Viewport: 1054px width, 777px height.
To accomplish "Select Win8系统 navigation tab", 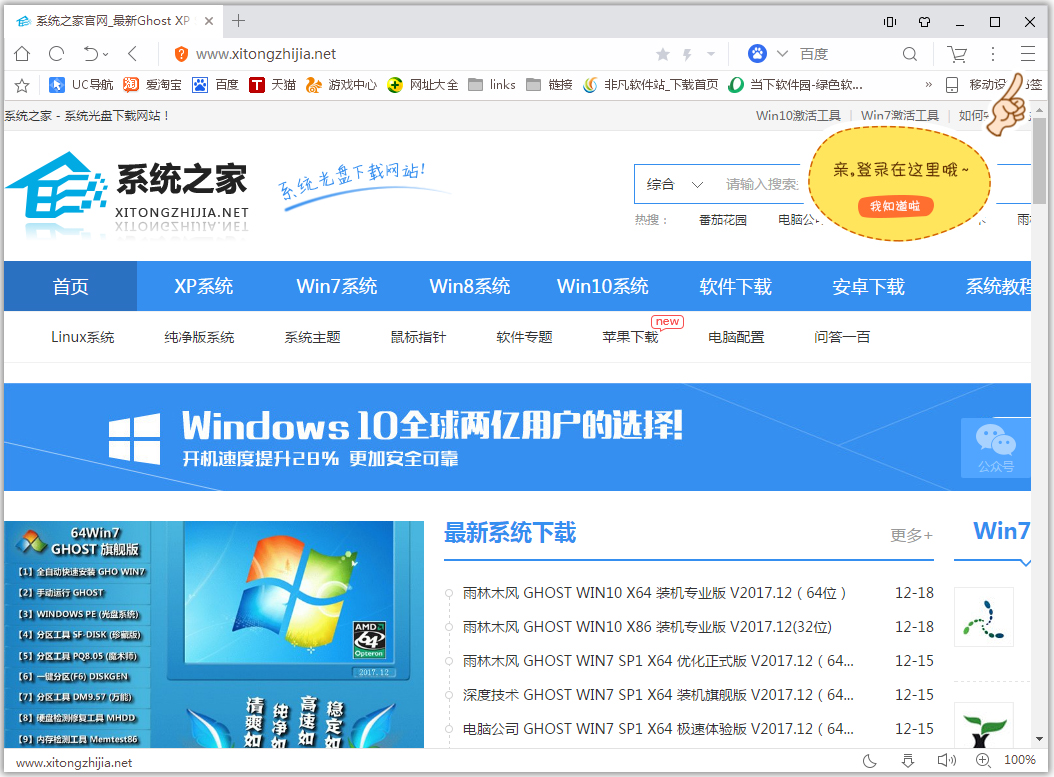I will [x=470, y=286].
